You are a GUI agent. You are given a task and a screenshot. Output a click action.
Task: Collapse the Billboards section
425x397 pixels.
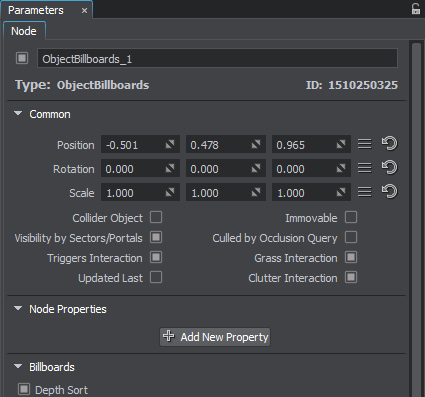tap(18, 366)
